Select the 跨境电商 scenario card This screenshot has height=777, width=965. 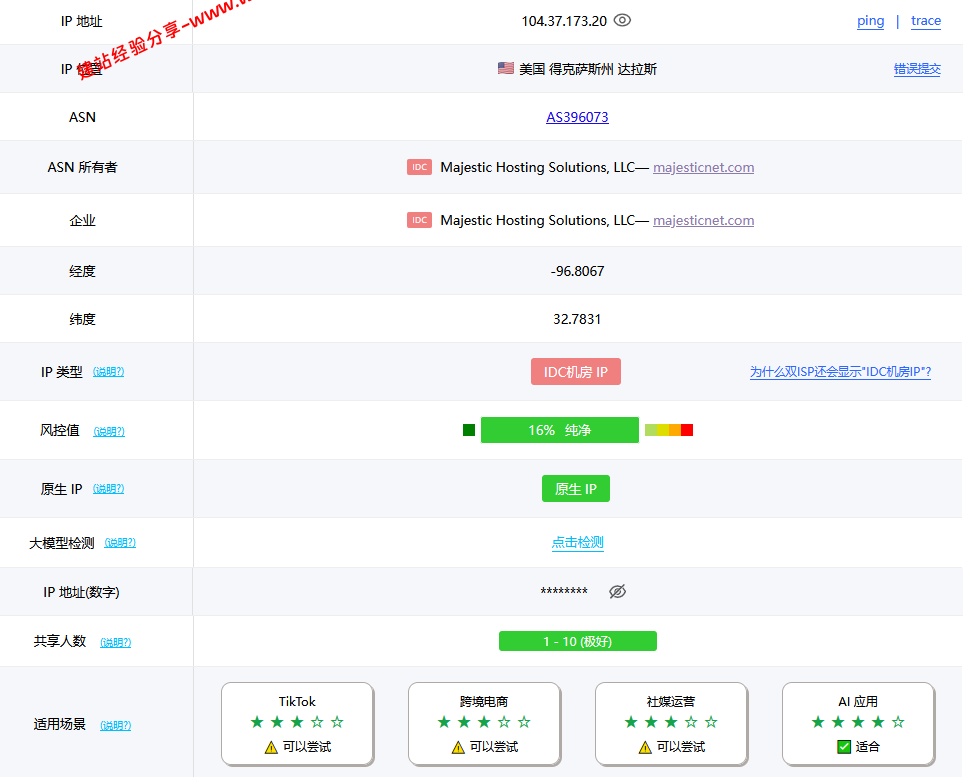484,723
